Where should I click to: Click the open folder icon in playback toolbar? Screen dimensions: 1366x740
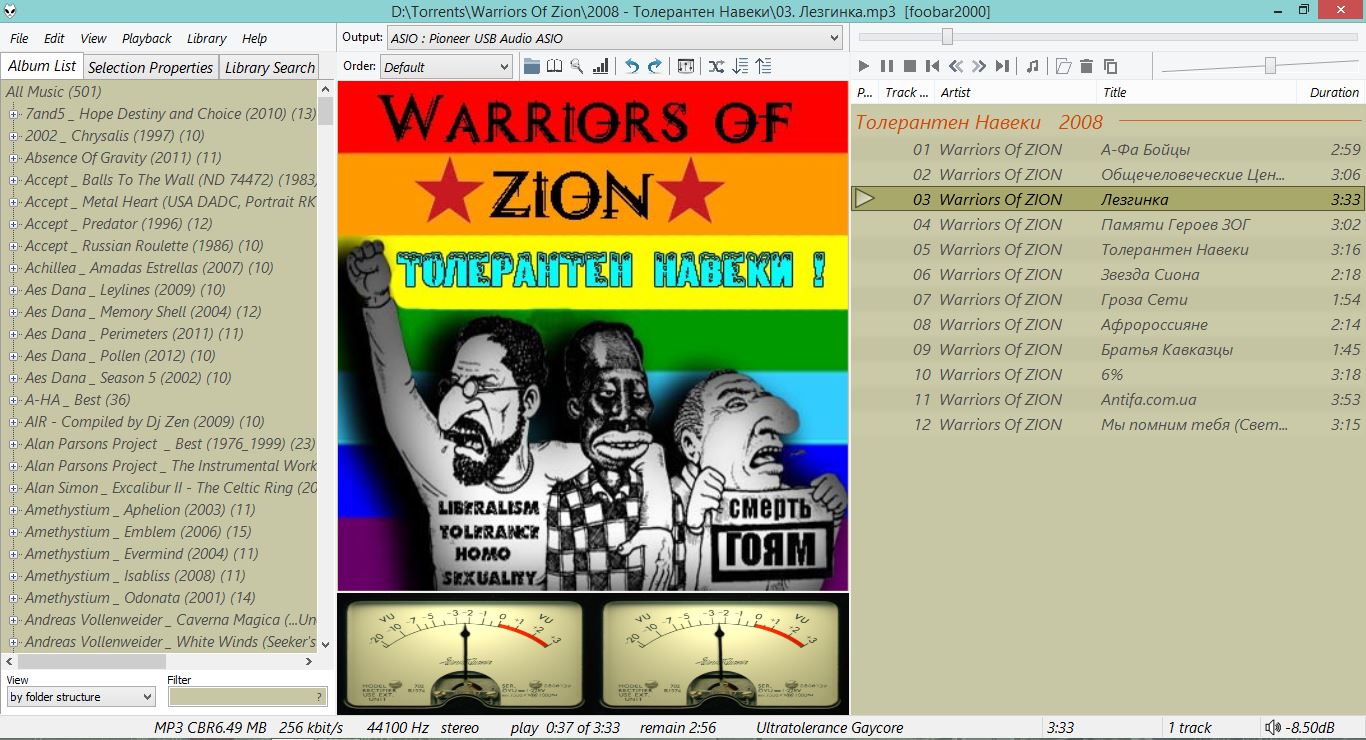click(1063, 66)
